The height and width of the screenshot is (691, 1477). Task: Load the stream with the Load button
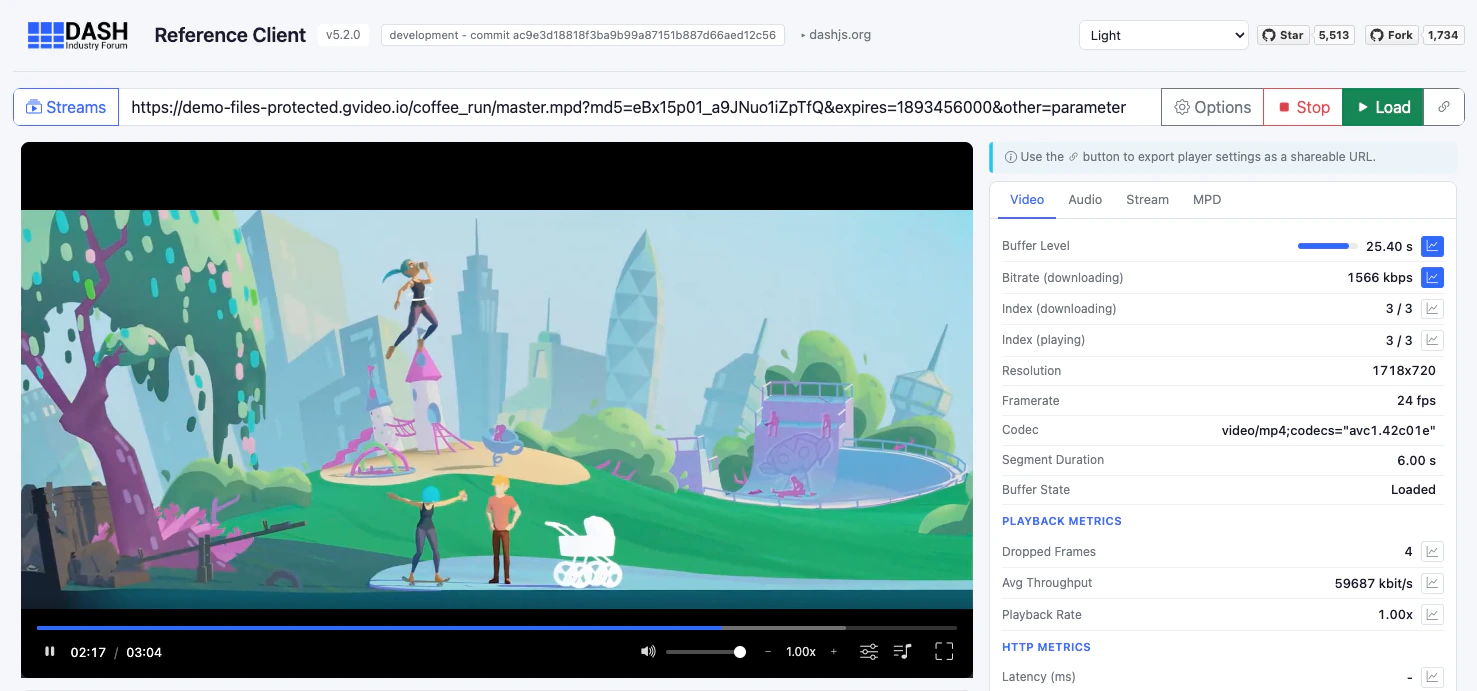click(x=1383, y=107)
